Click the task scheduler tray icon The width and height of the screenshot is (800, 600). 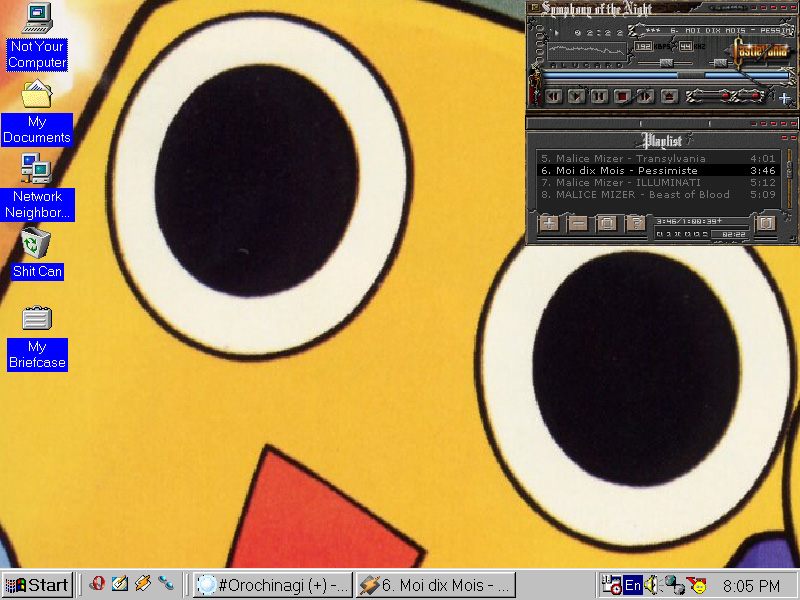[x=611, y=585]
